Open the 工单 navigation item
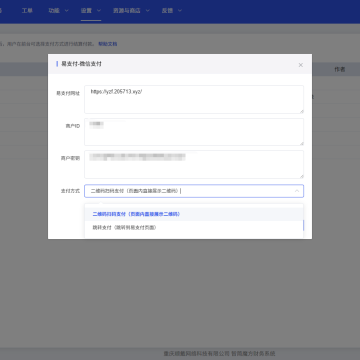360x360 pixels. coord(27,11)
